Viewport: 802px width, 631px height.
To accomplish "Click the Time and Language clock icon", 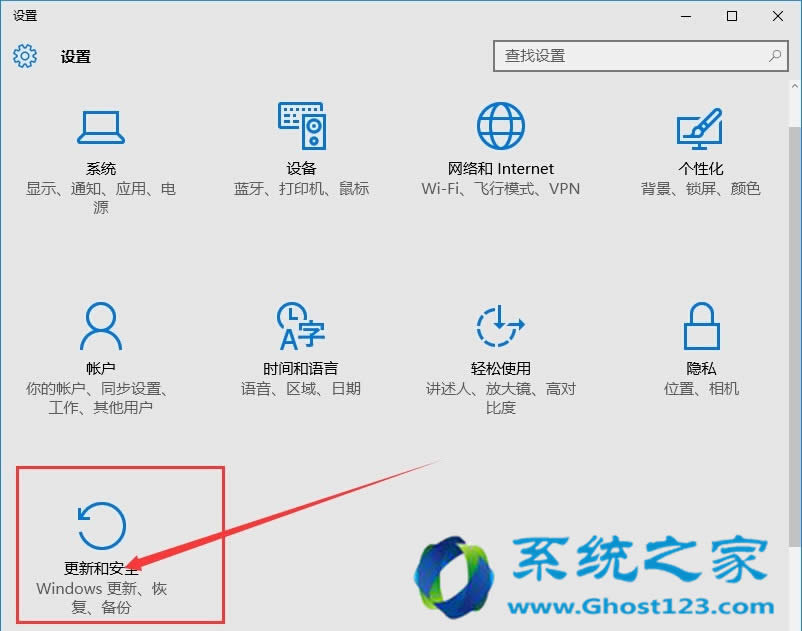I will click(301, 326).
